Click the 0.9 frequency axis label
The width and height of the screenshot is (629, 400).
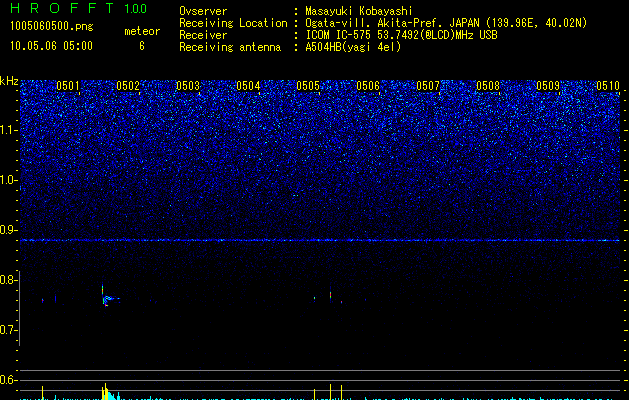coord(9,230)
